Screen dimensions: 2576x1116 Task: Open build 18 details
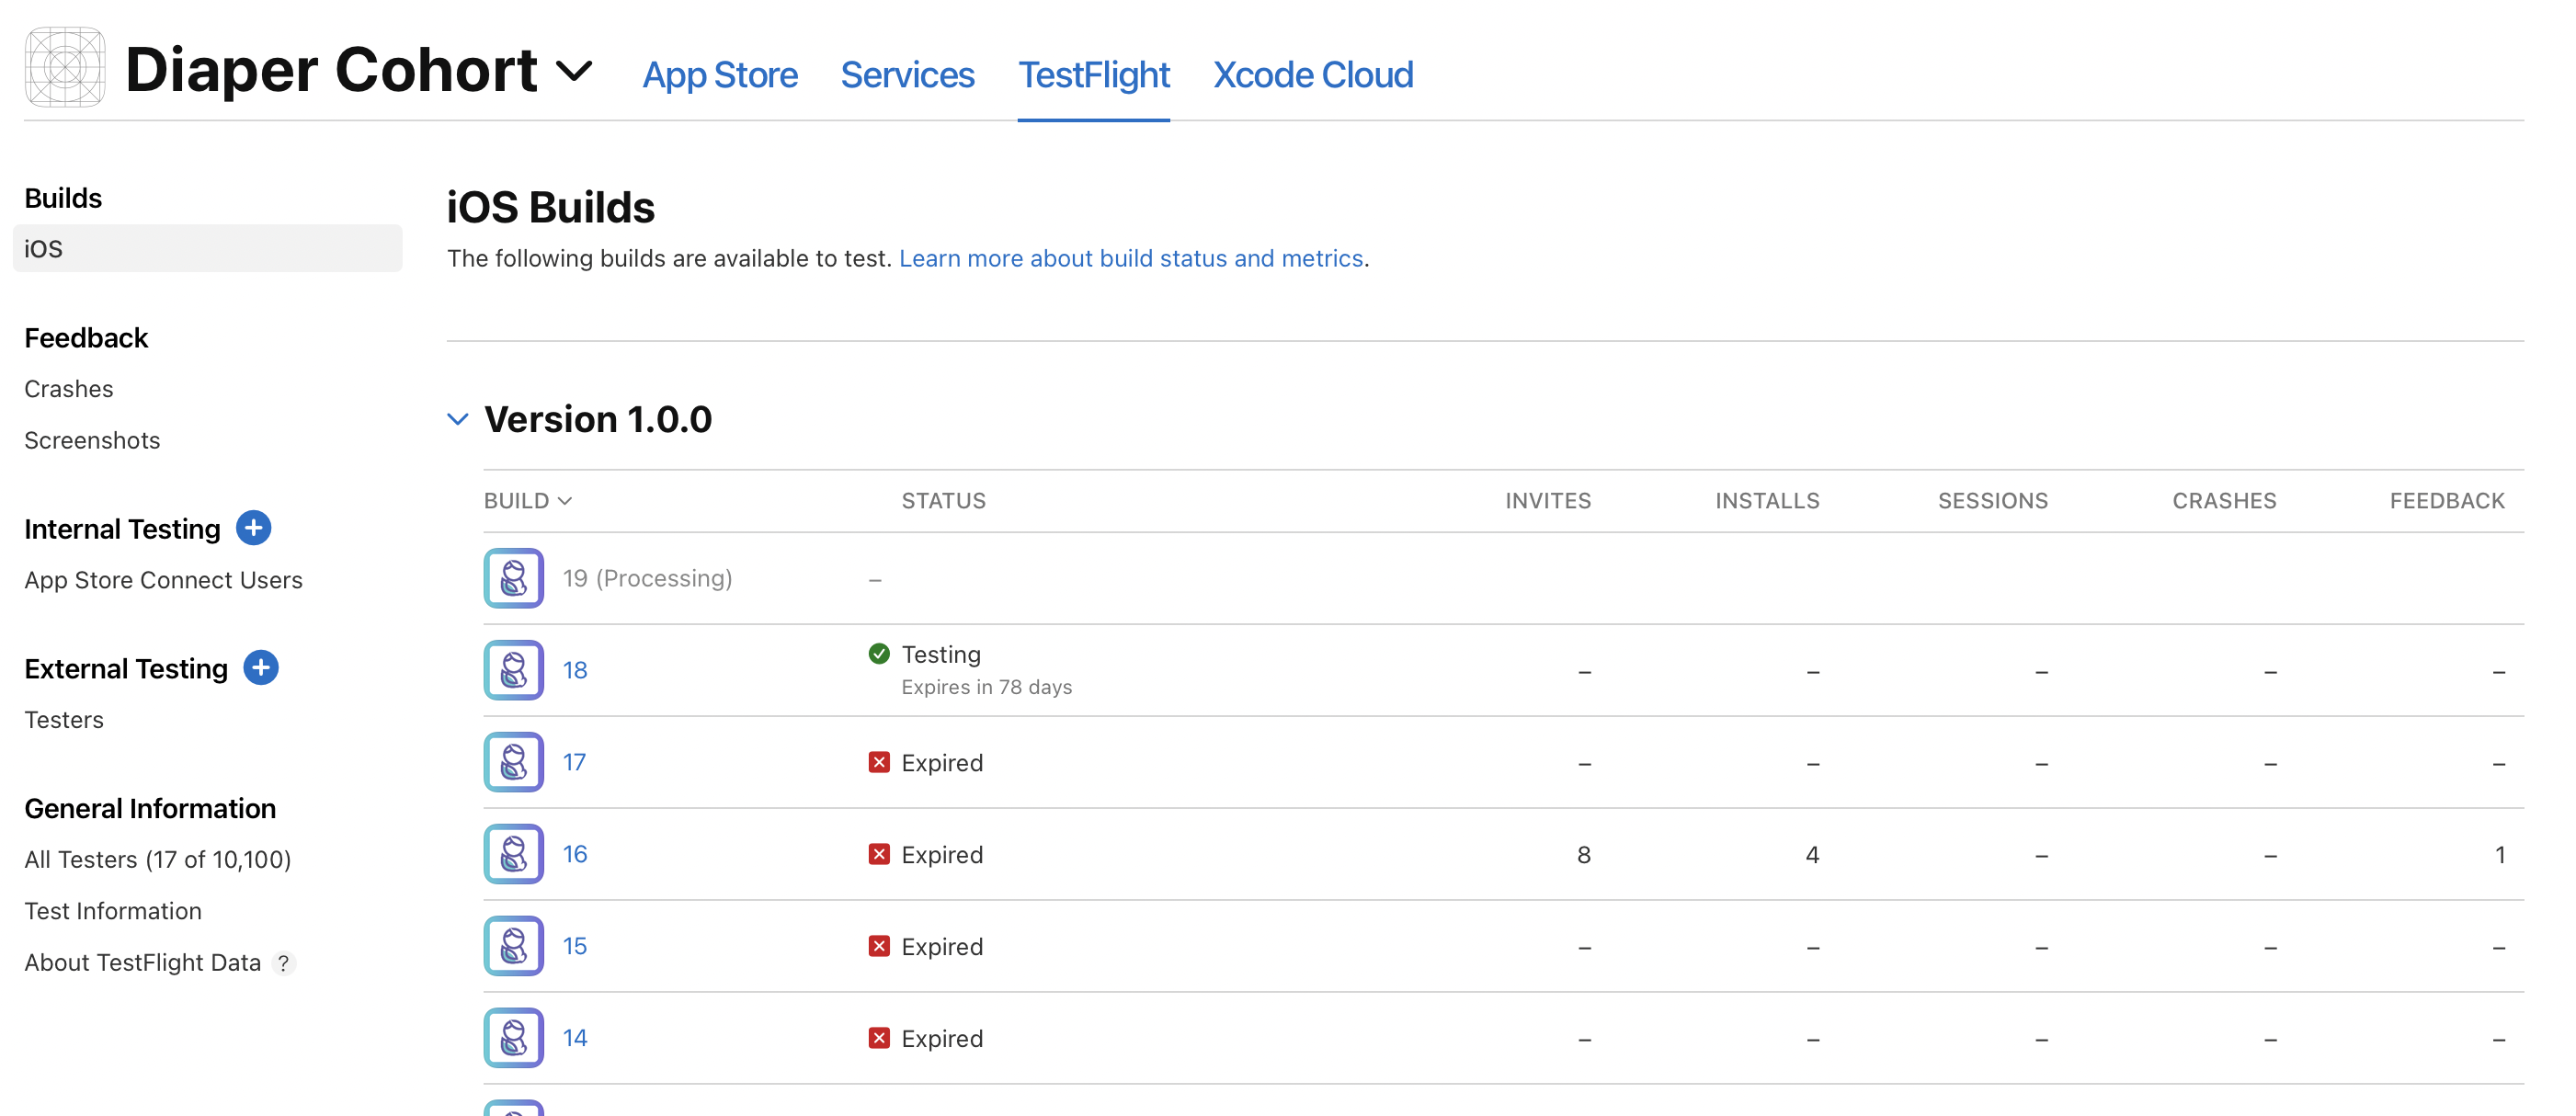coord(575,671)
